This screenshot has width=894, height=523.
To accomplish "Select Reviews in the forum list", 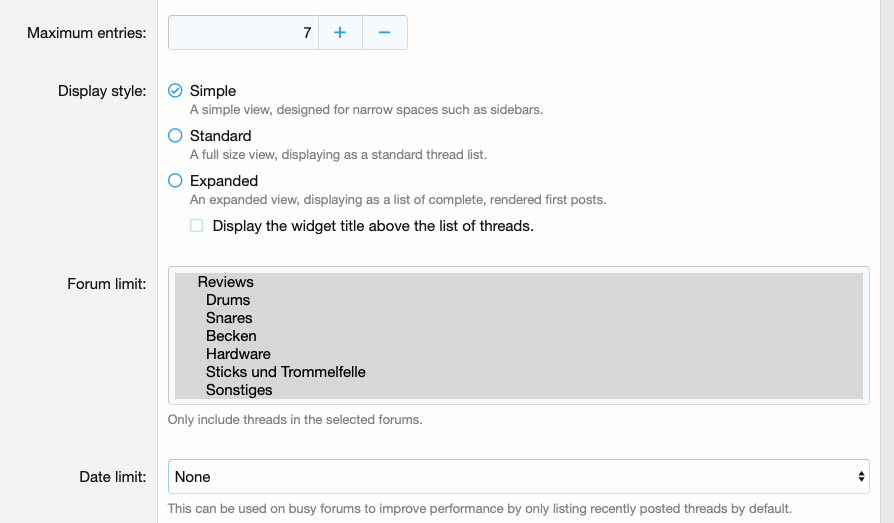I will click(x=226, y=282).
